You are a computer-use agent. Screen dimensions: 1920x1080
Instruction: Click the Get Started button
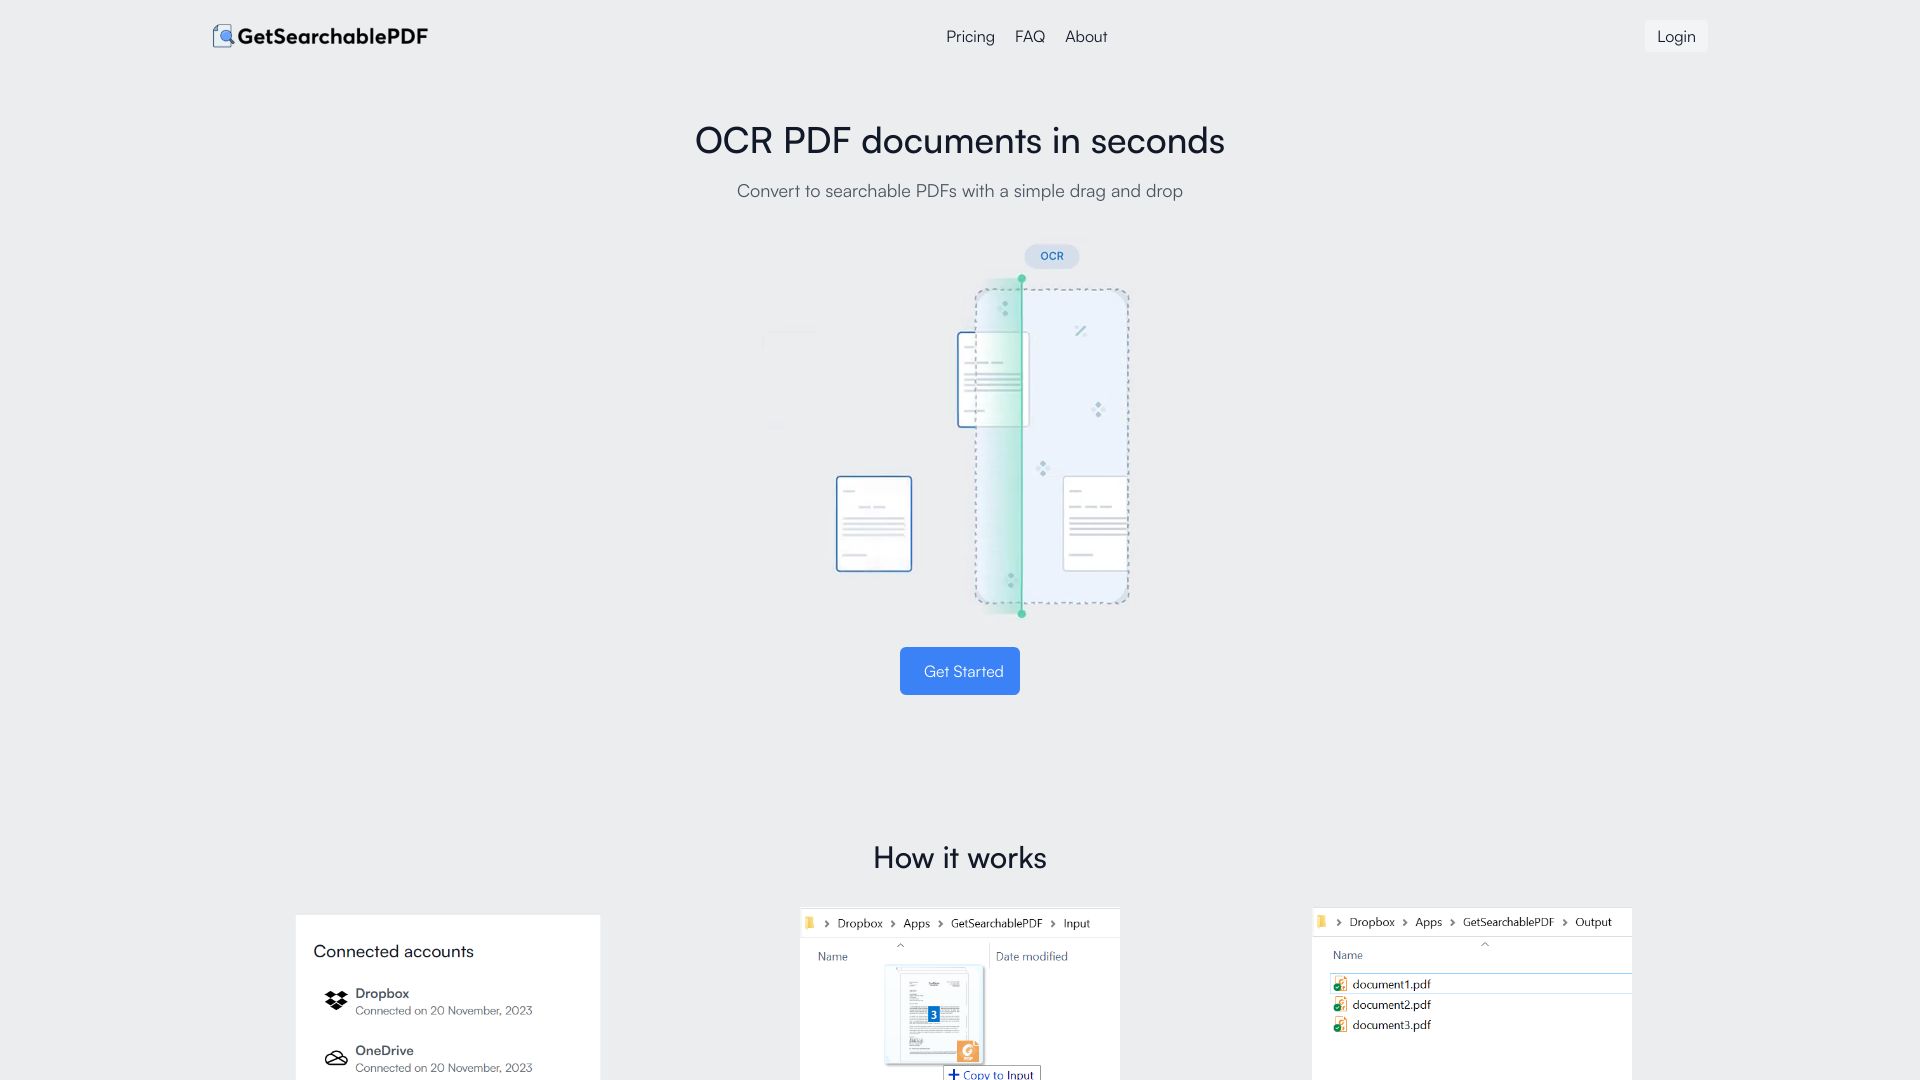pyautogui.click(x=960, y=670)
